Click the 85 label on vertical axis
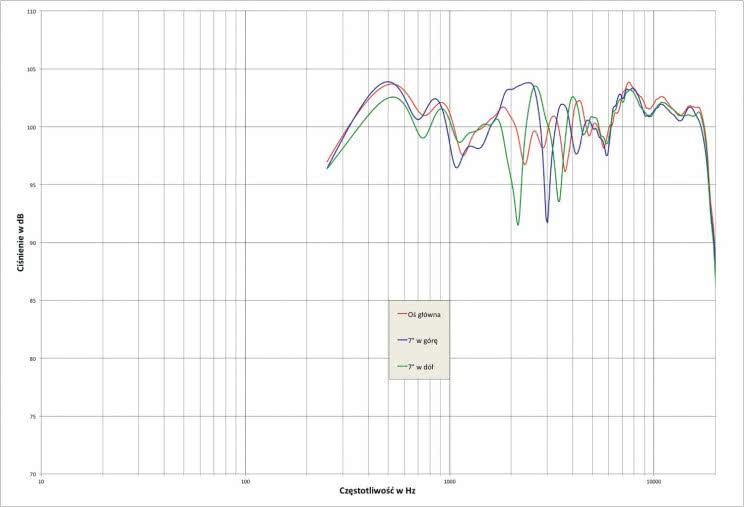The width and height of the screenshot is (744, 507). pos(33,301)
